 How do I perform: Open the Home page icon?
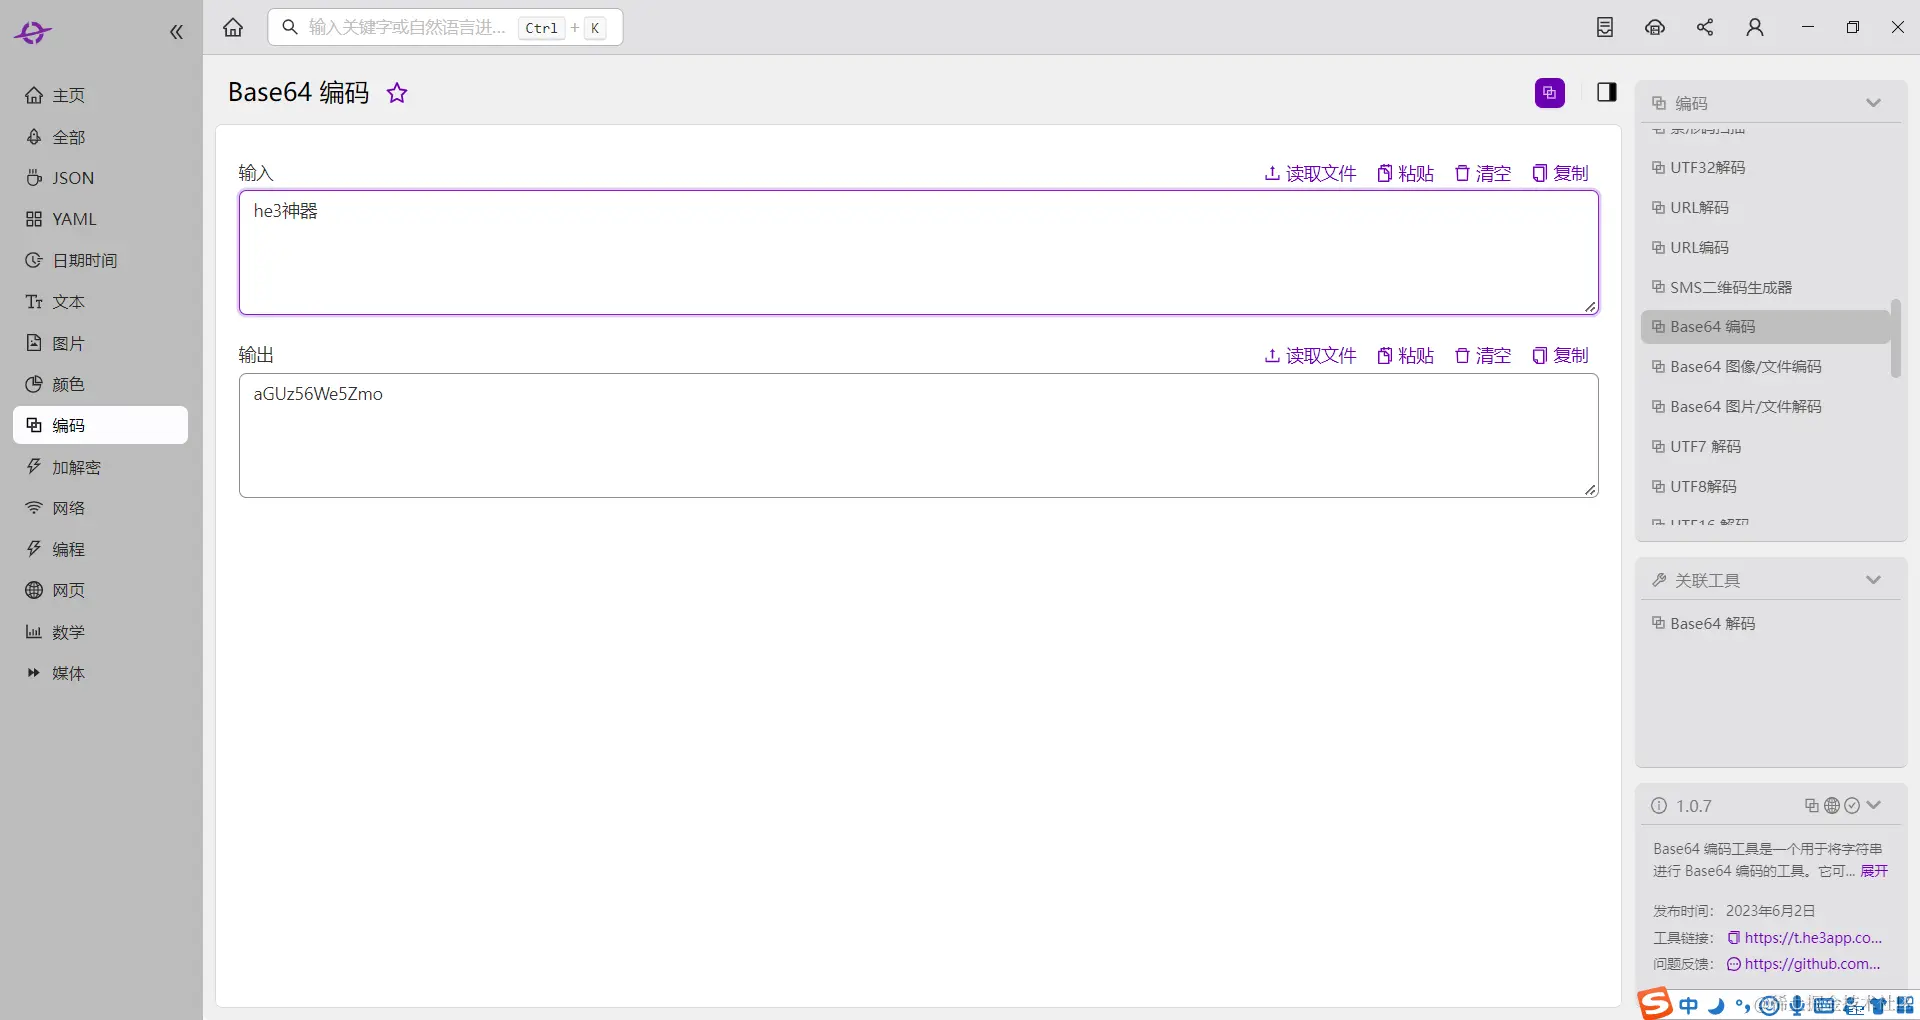tap(232, 27)
